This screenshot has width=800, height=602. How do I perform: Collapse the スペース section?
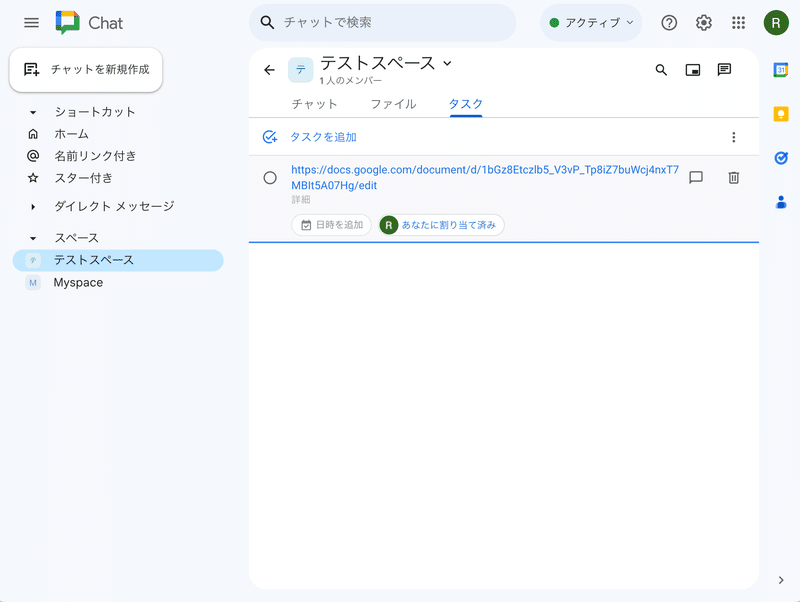(33, 238)
